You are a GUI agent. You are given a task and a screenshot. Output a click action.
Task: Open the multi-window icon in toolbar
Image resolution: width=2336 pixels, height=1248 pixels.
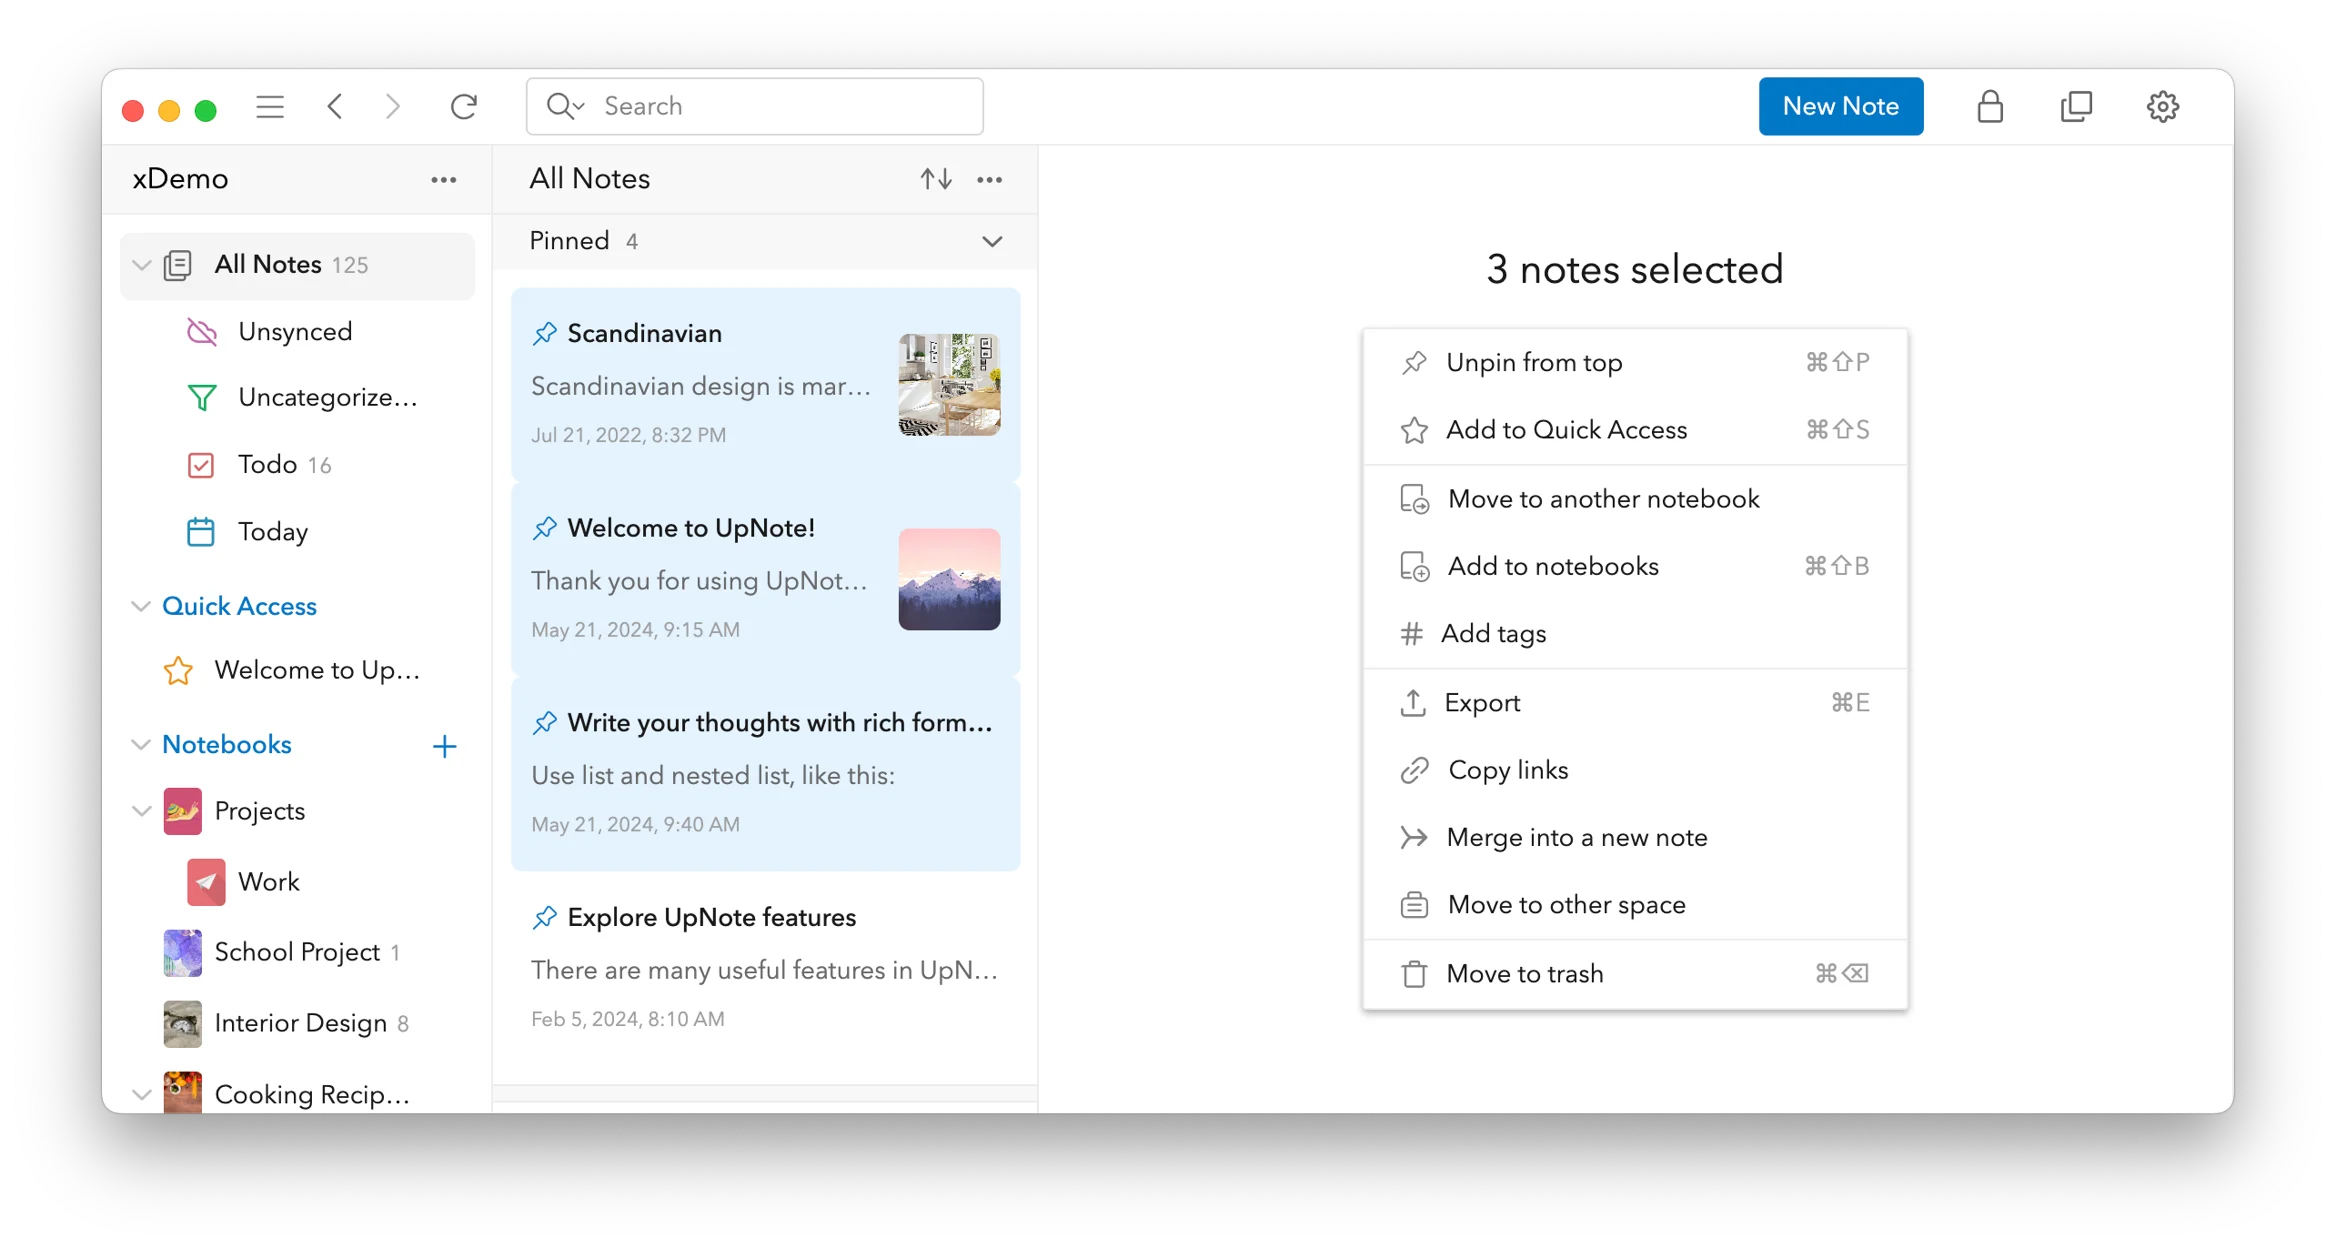(2076, 106)
